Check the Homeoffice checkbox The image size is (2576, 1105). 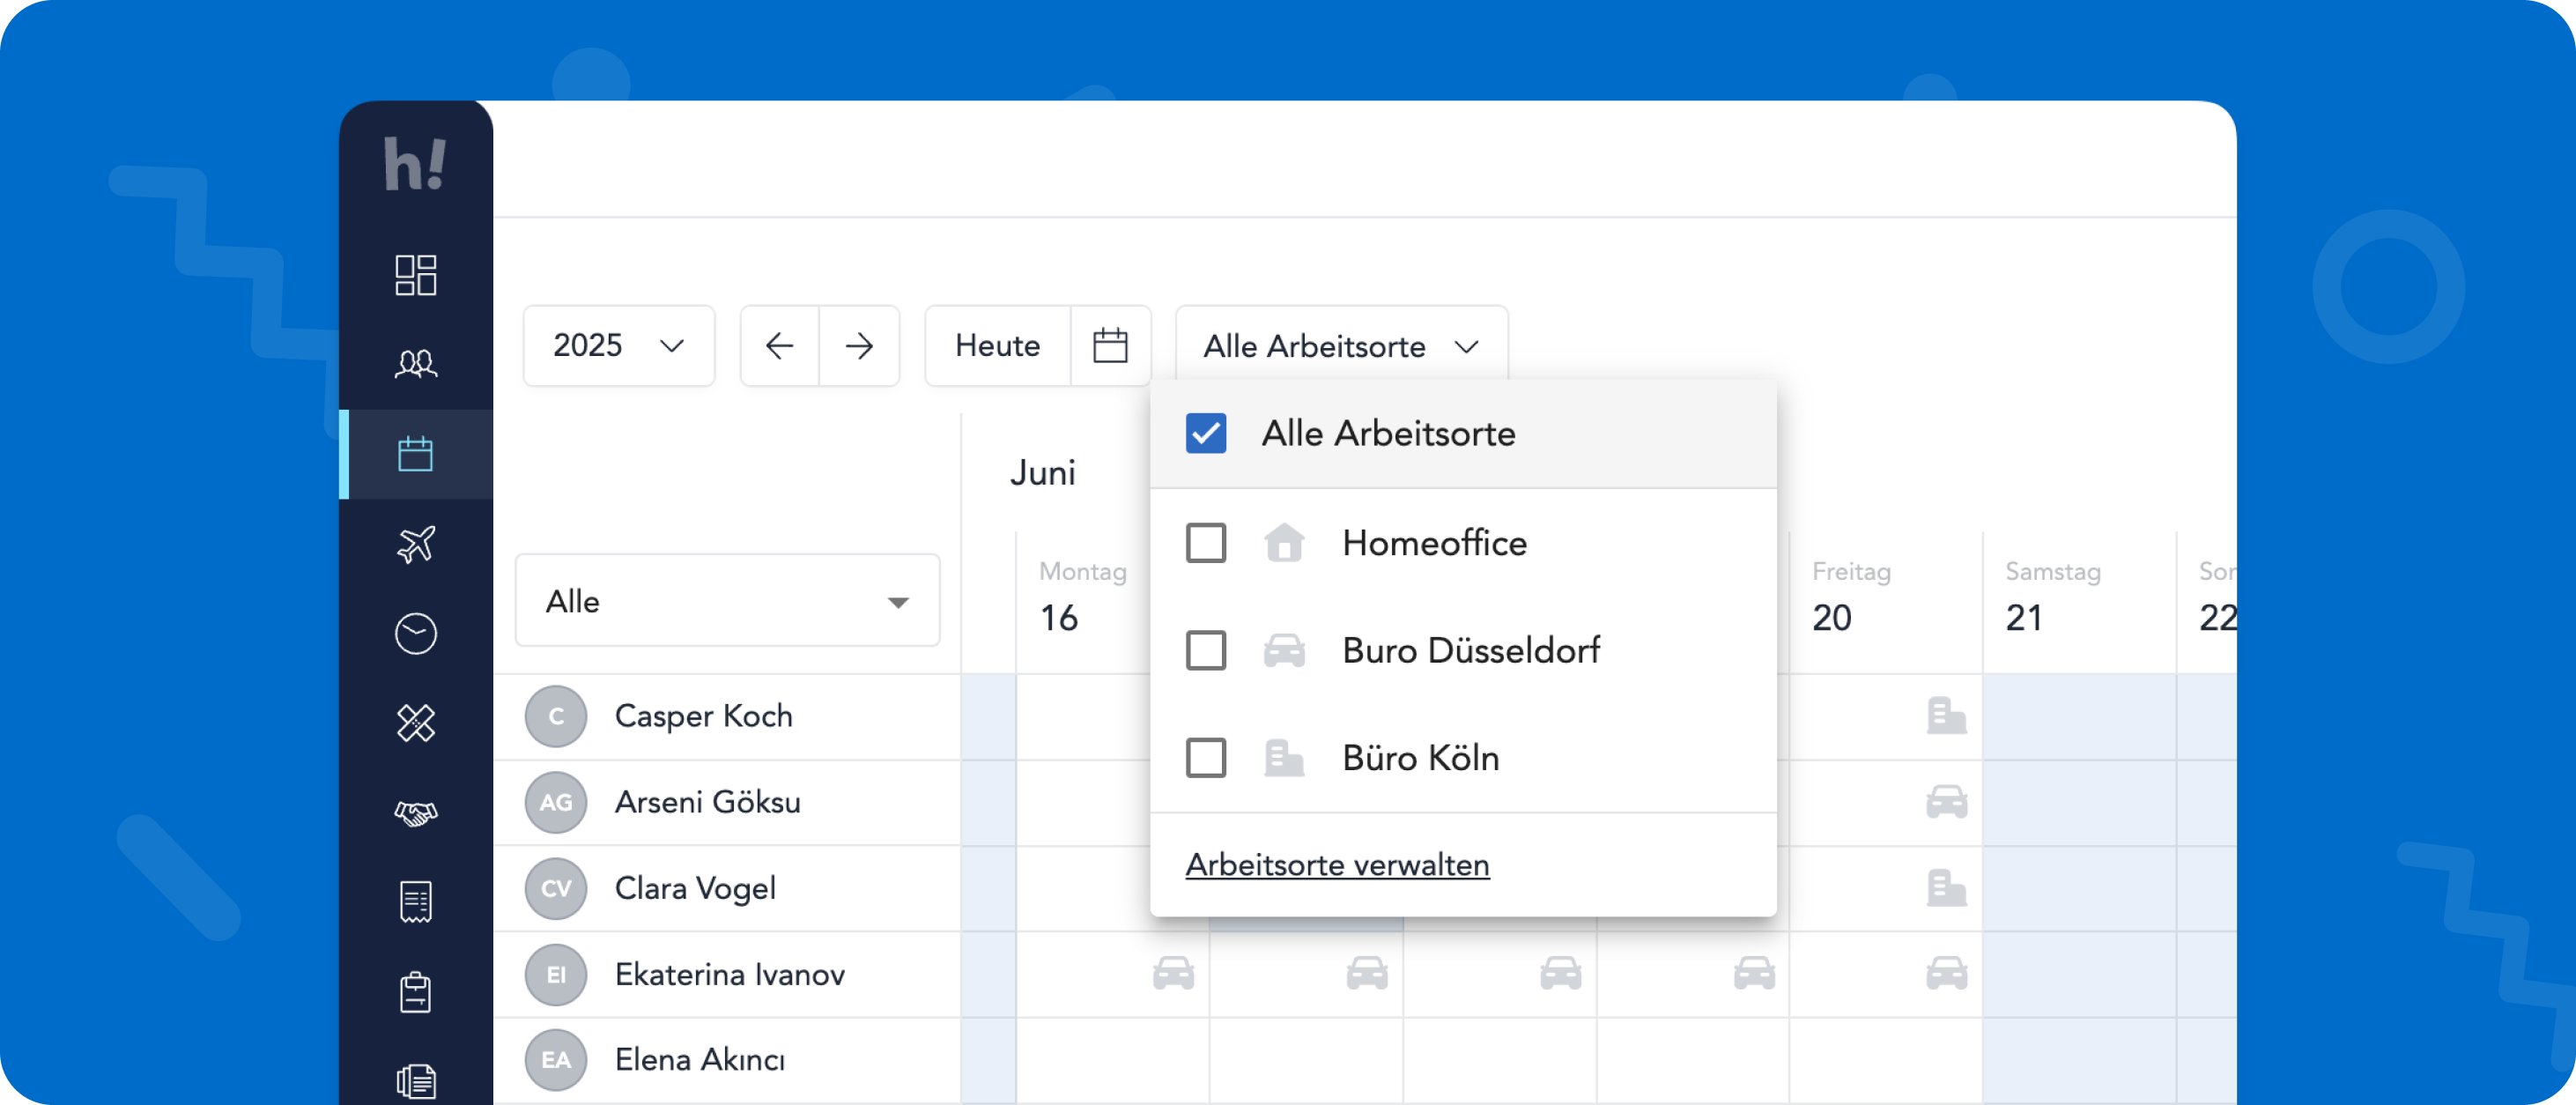[x=1205, y=543]
